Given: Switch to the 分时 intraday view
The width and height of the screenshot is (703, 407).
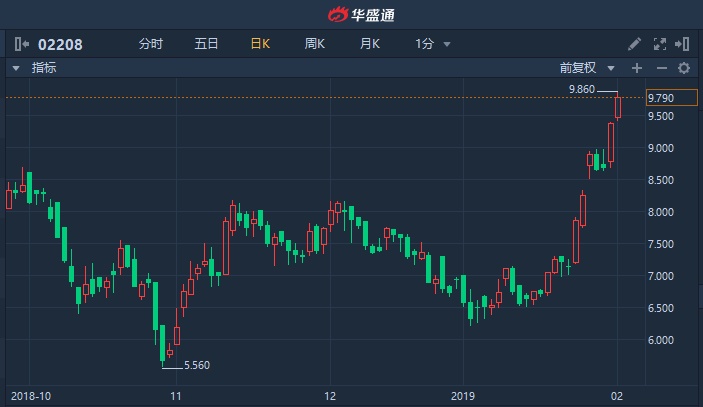Looking at the screenshot, I should 151,44.
